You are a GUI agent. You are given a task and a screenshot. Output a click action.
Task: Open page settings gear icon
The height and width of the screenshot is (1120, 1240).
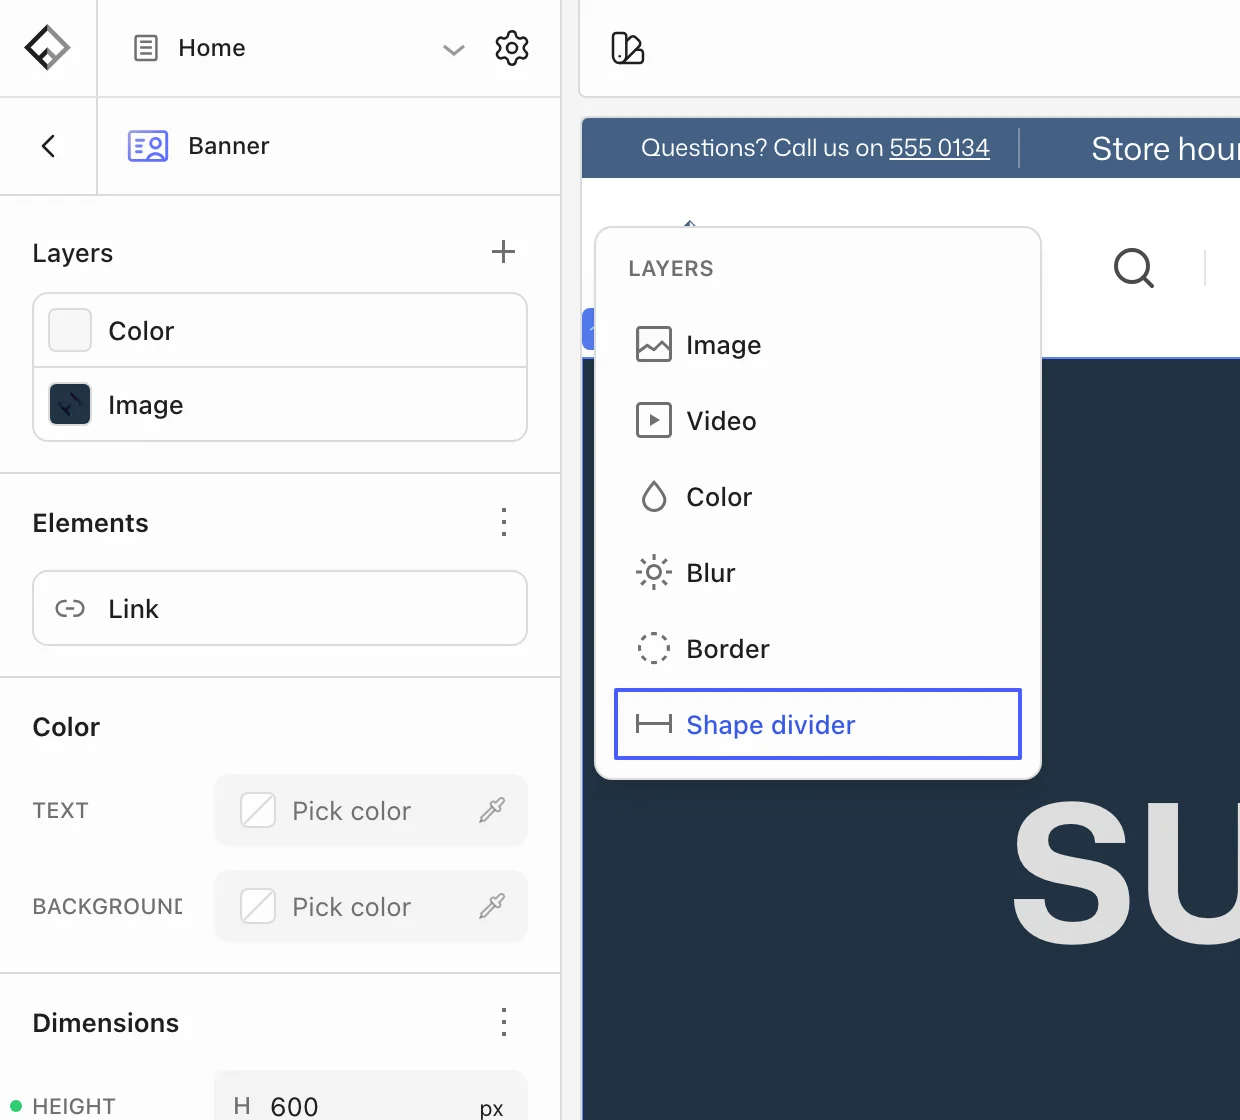point(512,48)
